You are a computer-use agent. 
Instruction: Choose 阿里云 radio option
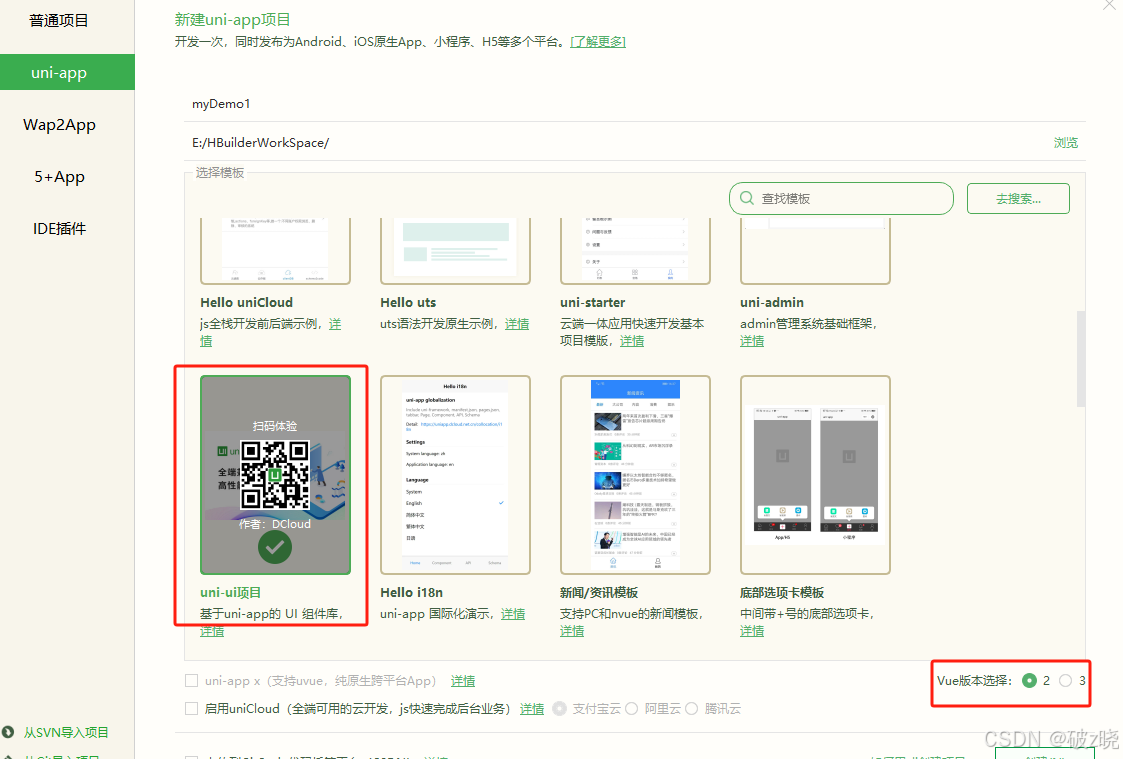[632, 708]
